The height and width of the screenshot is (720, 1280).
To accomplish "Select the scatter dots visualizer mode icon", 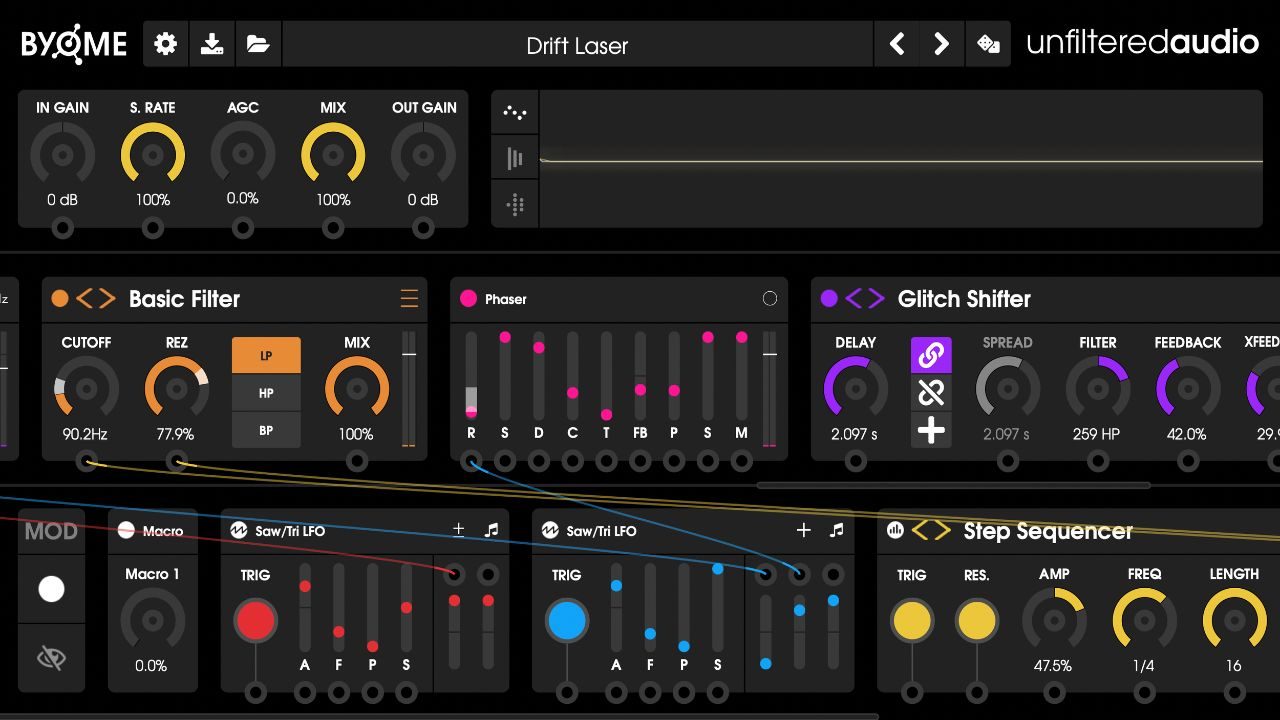I will [x=515, y=112].
